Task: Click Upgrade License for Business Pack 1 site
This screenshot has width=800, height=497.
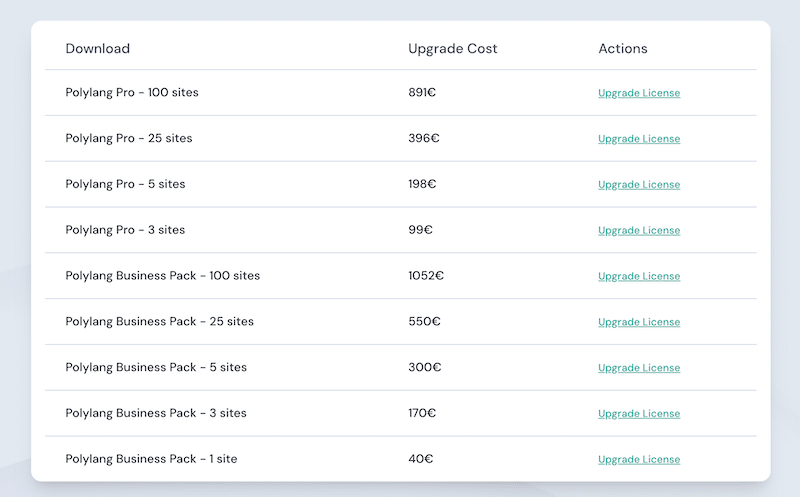Action: coord(639,459)
